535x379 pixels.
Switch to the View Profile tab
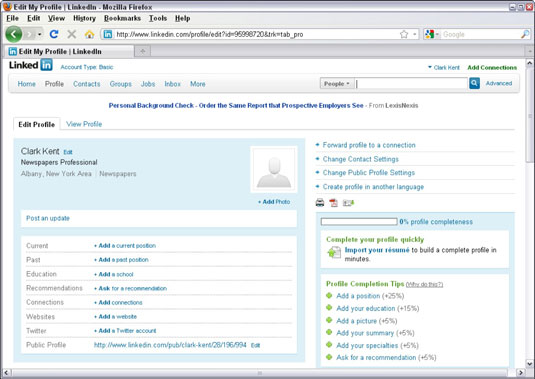point(84,124)
